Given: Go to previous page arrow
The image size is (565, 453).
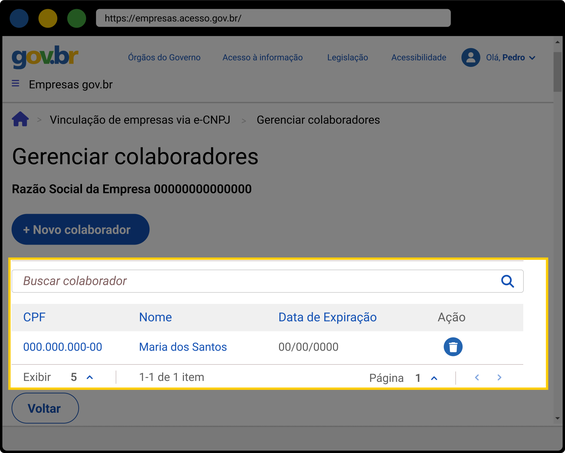Looking at the screenshot, I should point(477,377).
